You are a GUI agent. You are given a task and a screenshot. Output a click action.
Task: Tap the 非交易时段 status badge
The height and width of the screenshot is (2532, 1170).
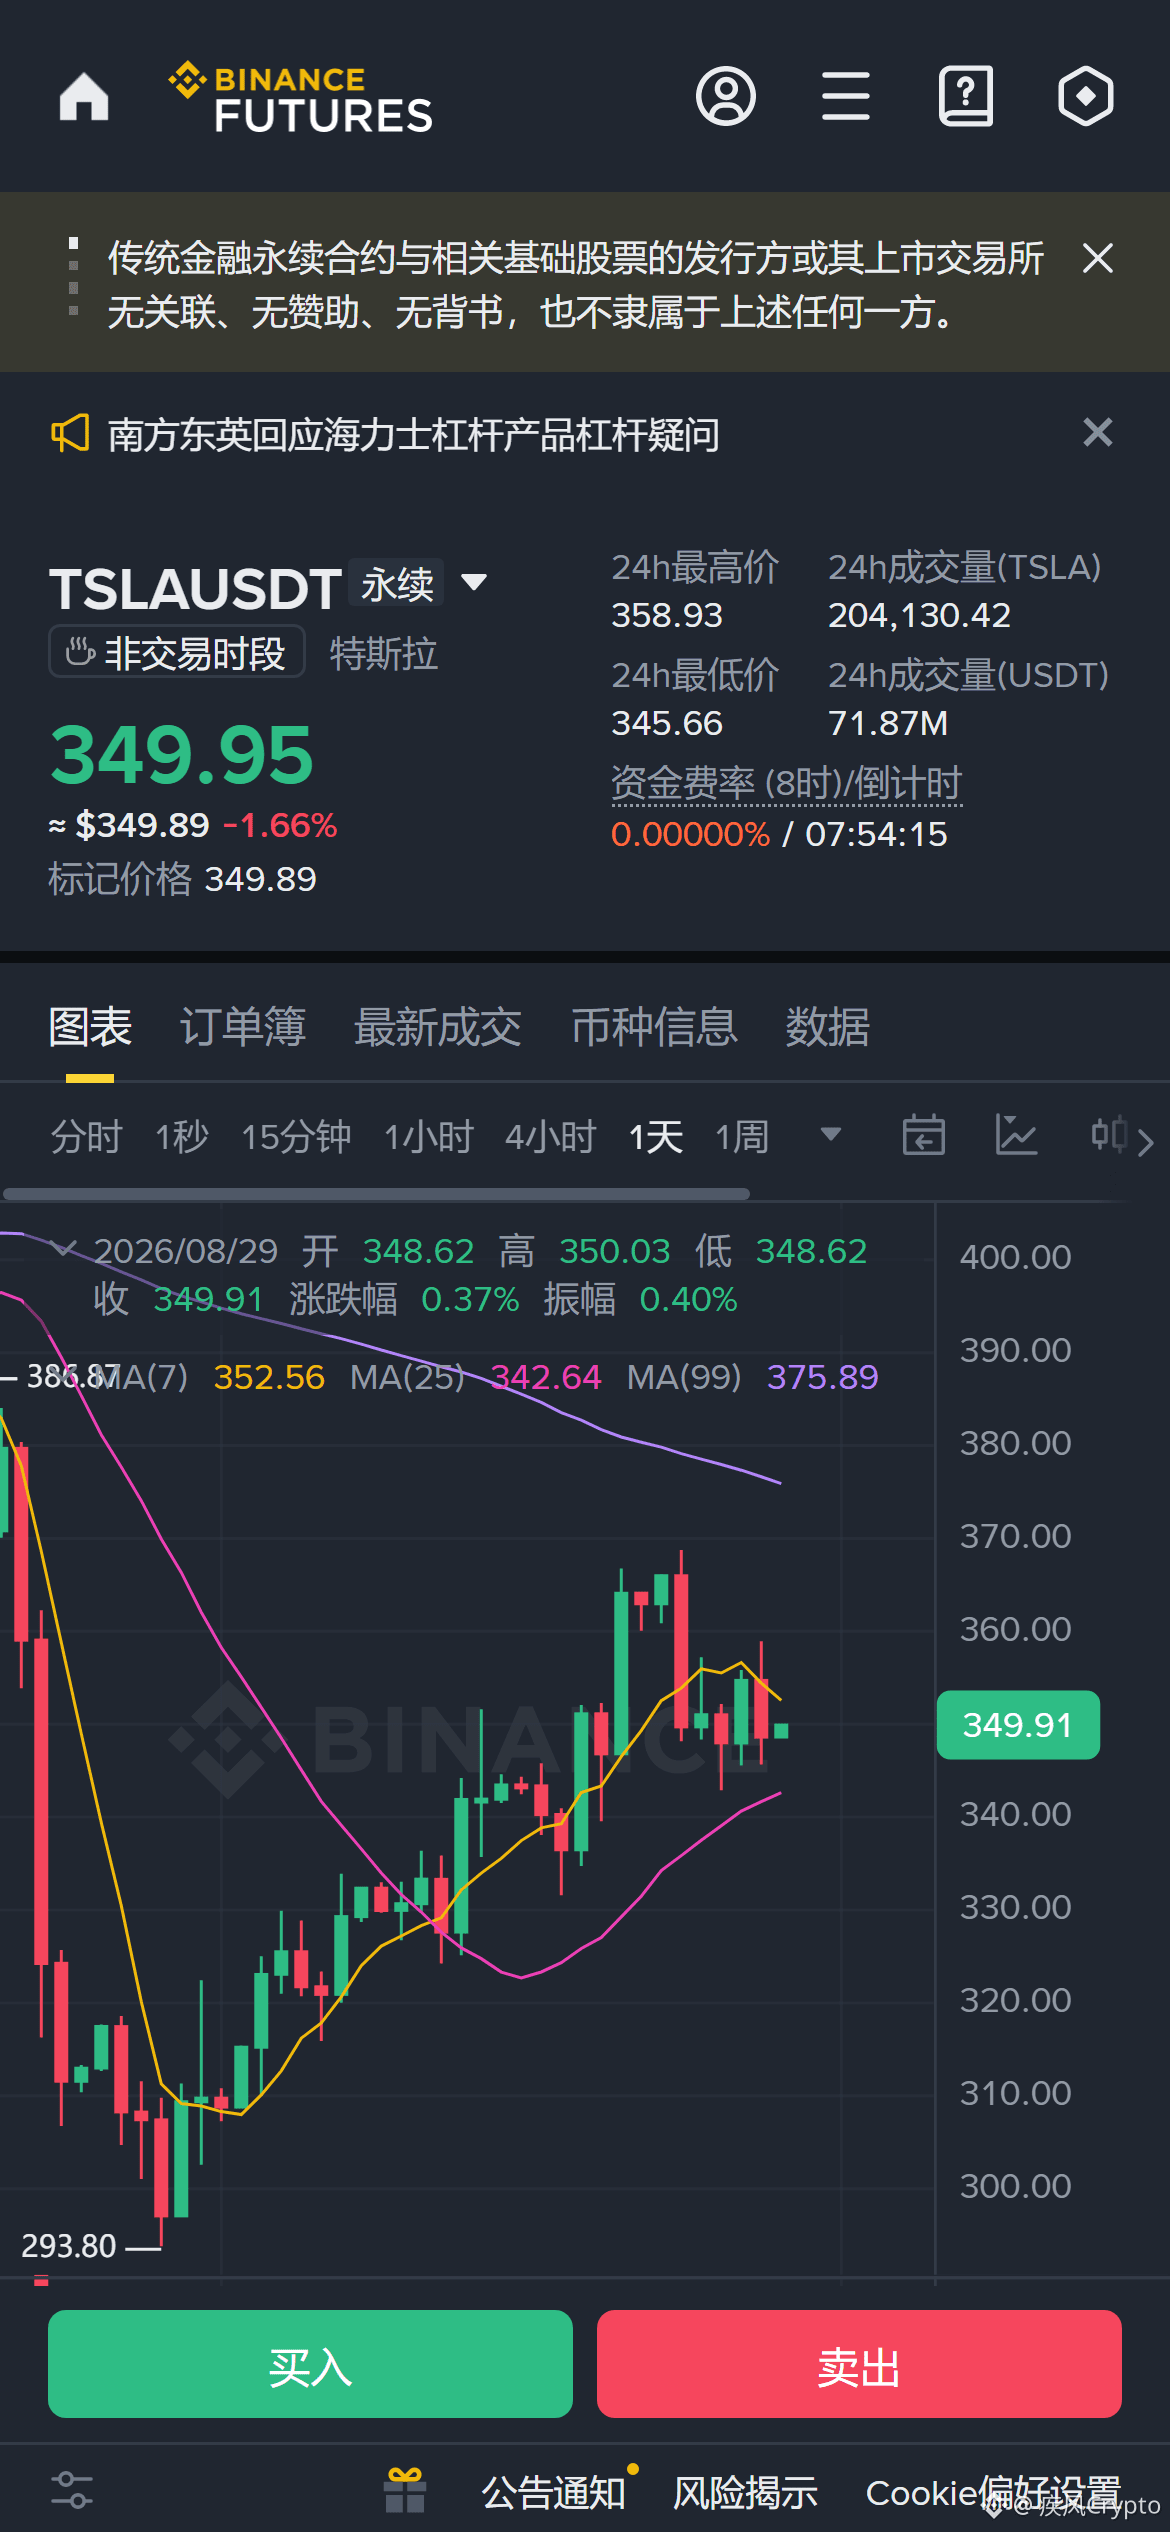point(177,652)
